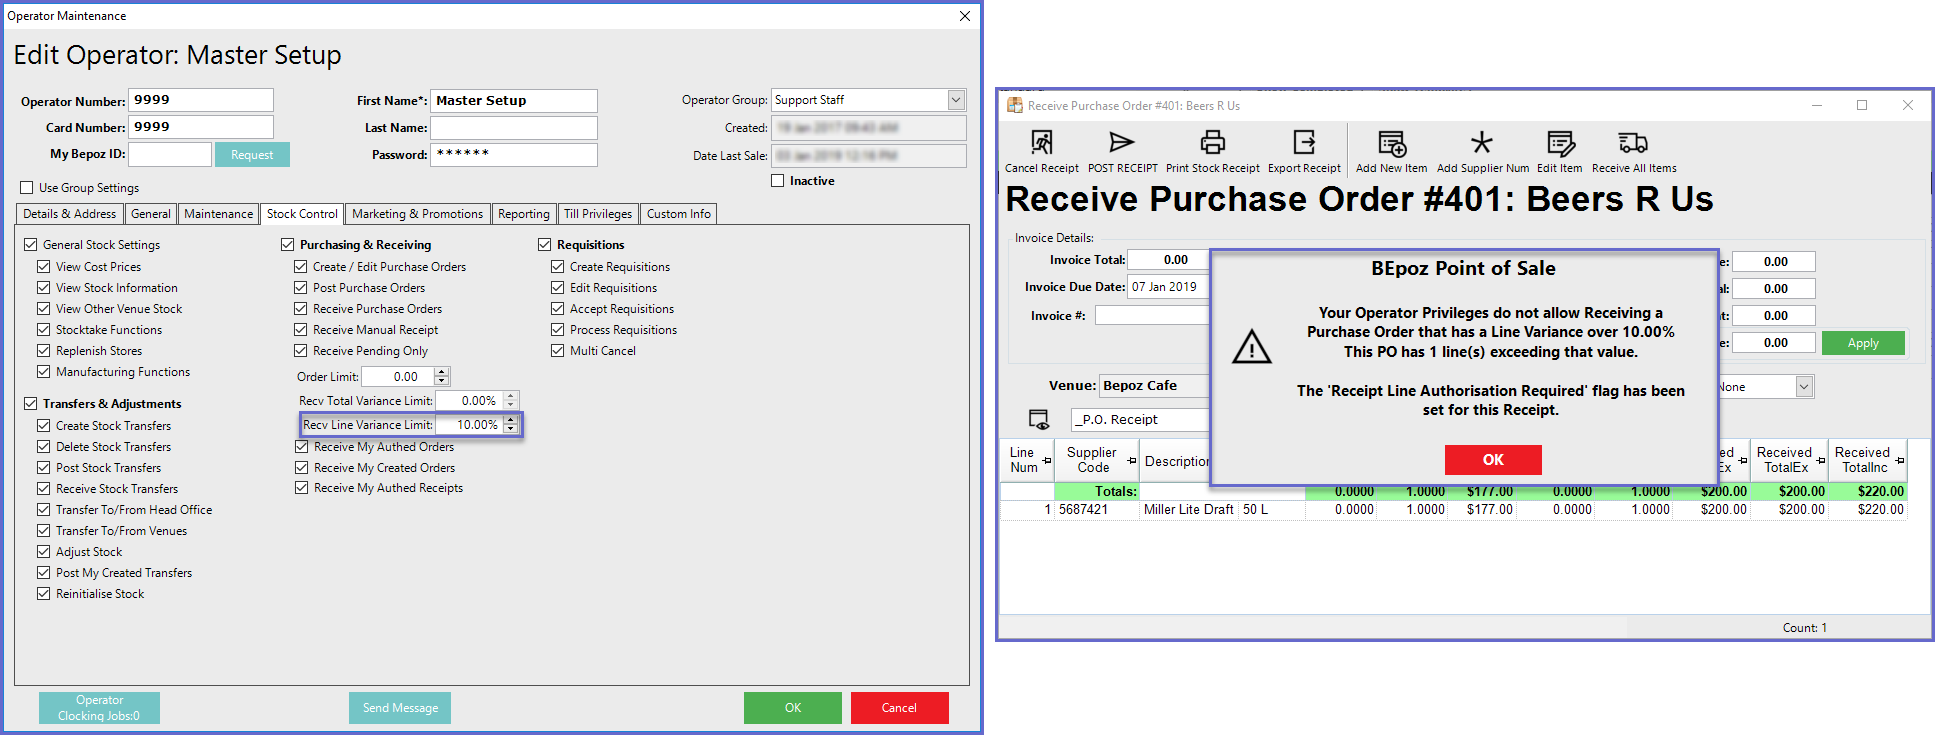This screenshot has height=735, width=1935.
Task: Click the POST RECEIPT toolbar icon
Action: point(1122,142)
